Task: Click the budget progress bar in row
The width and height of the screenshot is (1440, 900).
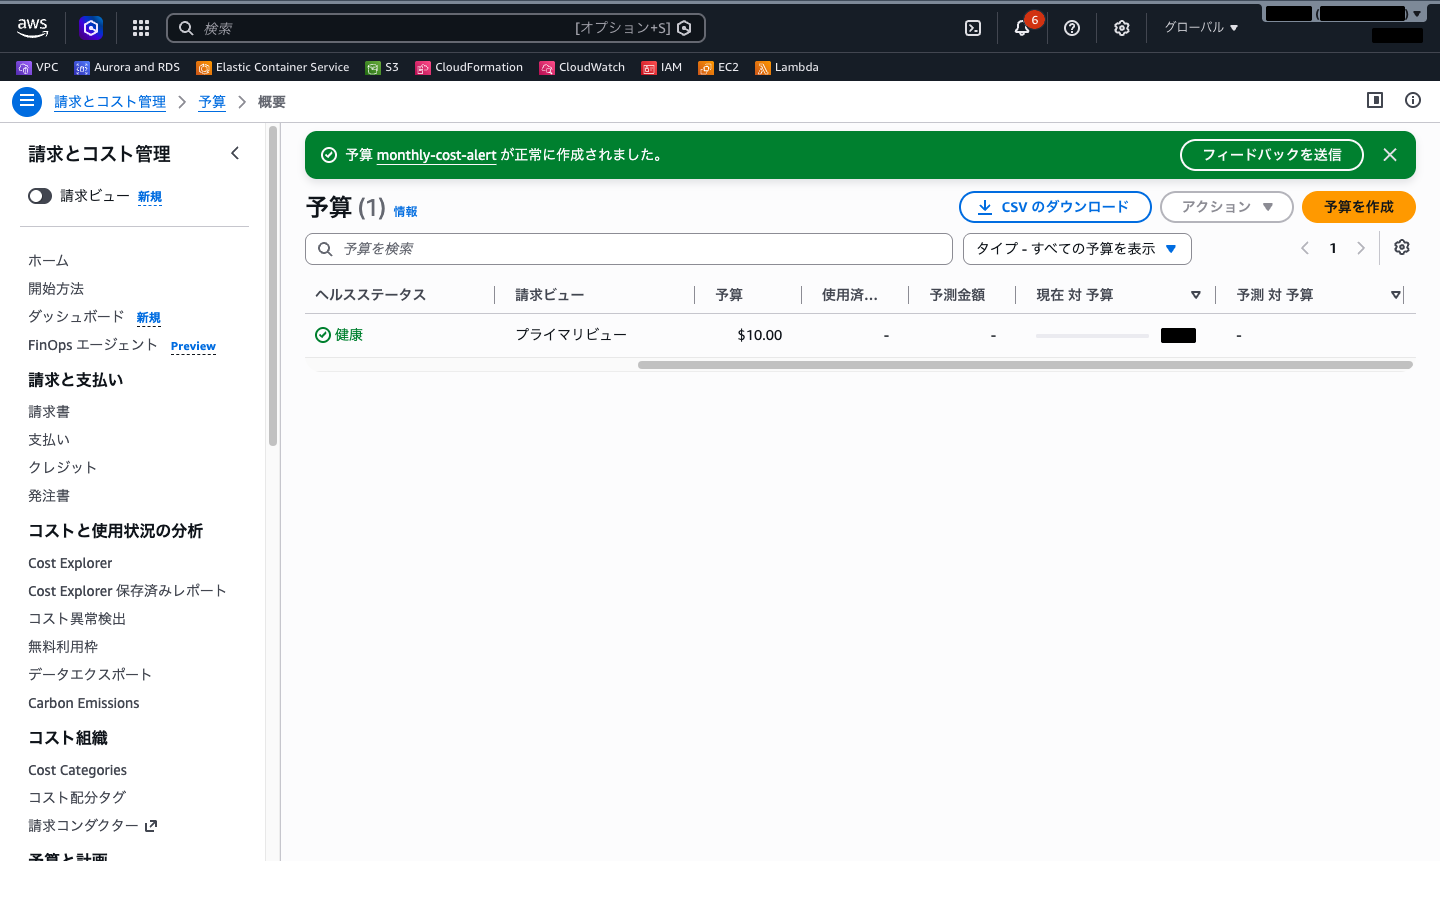Action: 1092,336
